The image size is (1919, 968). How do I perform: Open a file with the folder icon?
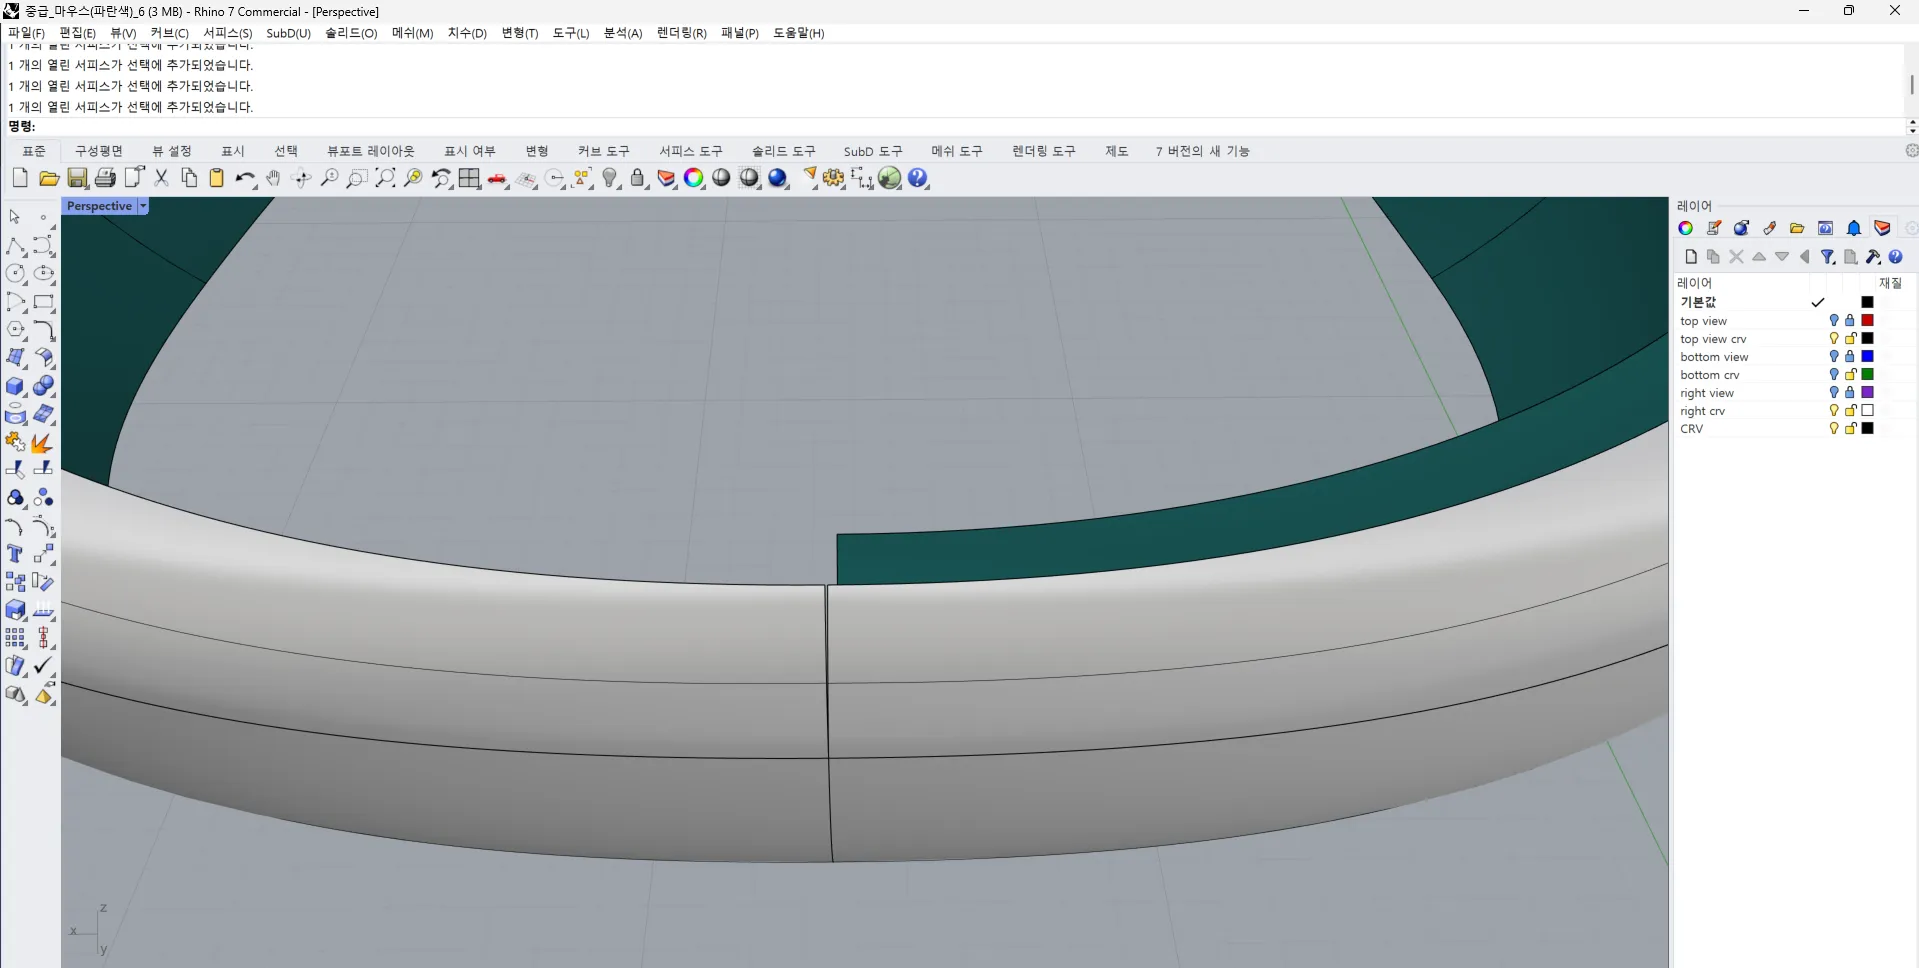[x=48, y=178]
